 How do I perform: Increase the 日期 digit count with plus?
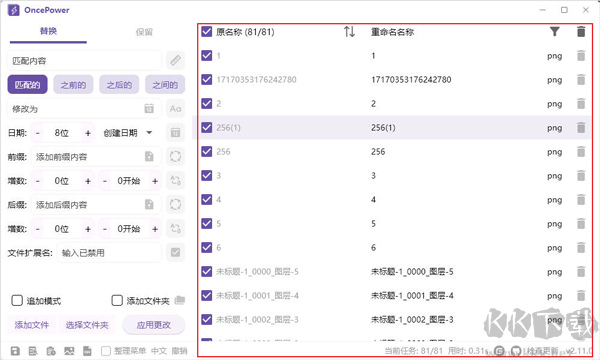pyautogui.click(x=88, y=133)
